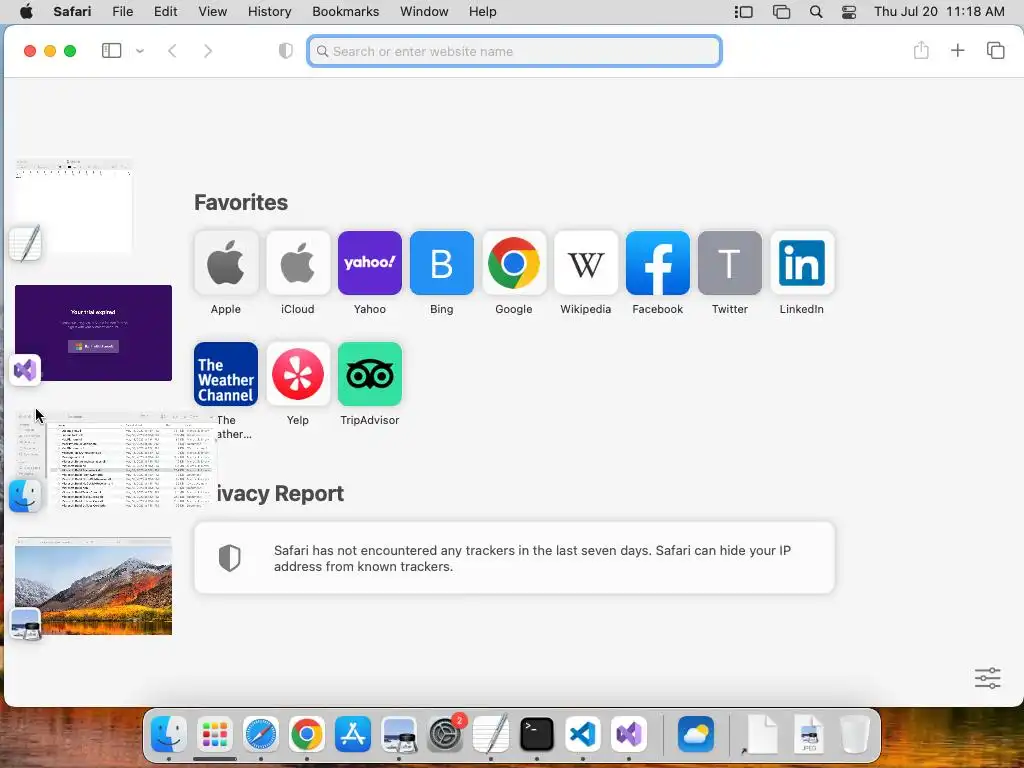Image resolution: width=1024 pixels, height=768 pixels.
Task: Open the TripAdvisor favorite
Action: [370, 374]
